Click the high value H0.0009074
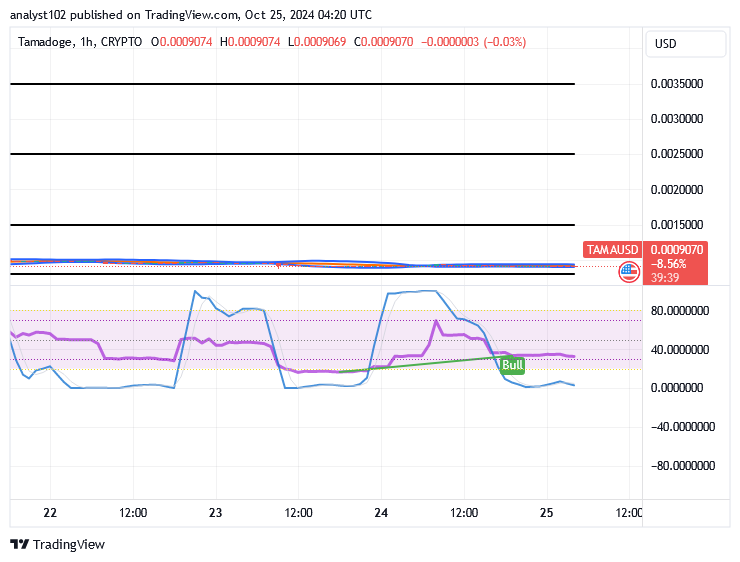 coord(250,42)
